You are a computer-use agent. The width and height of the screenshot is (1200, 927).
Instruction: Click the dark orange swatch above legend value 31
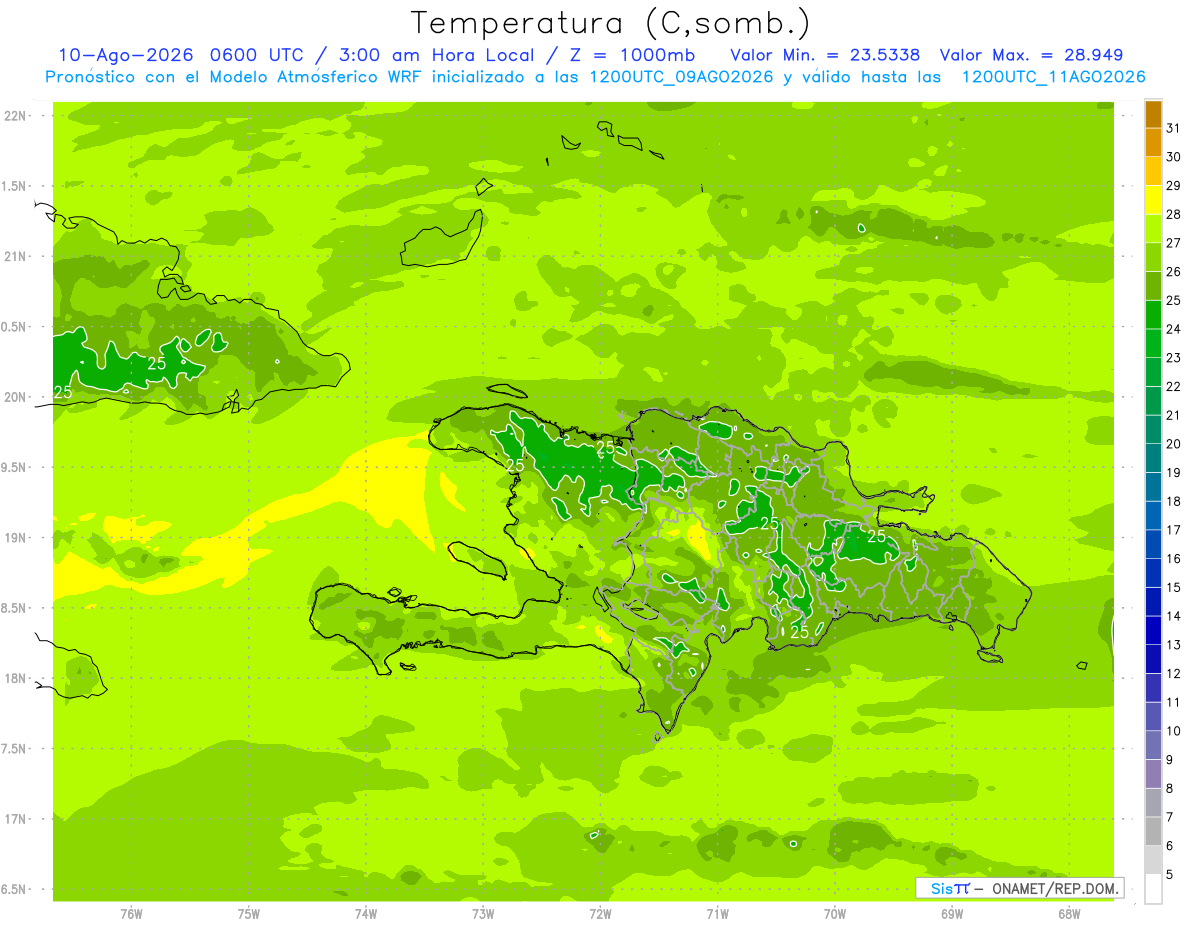click(1153, 115)
